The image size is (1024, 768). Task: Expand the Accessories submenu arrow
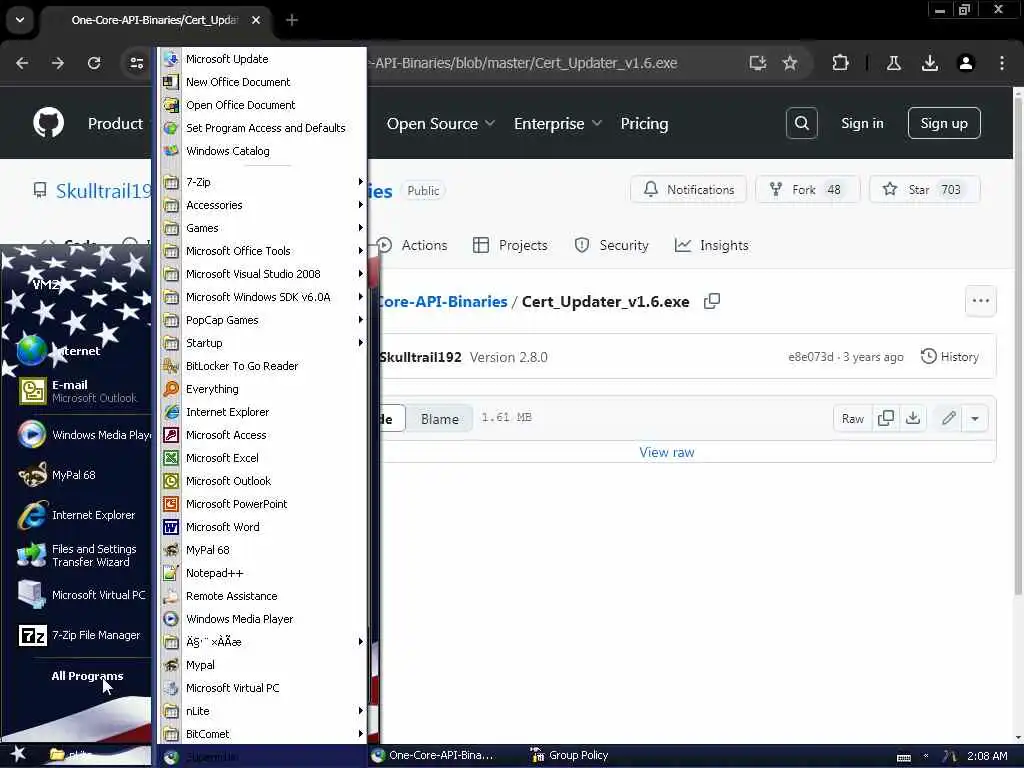point(360,204)
